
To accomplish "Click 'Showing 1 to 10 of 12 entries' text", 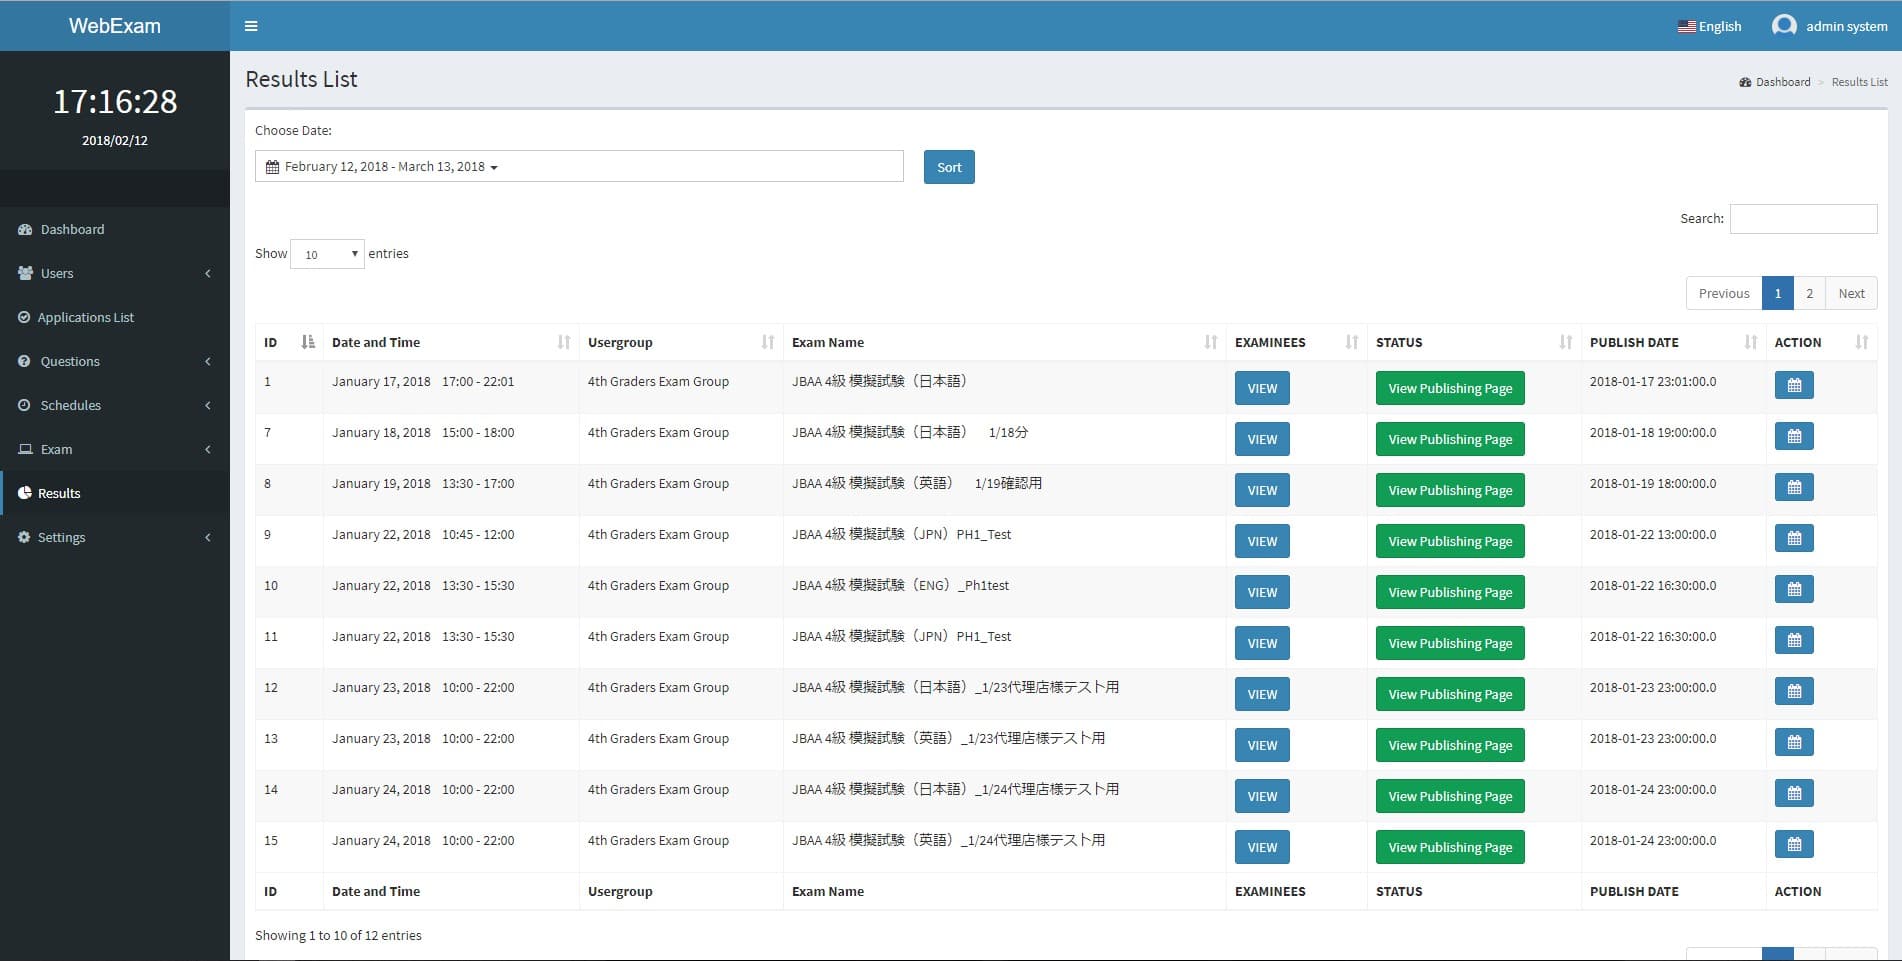I will click(x=338, y=936).
